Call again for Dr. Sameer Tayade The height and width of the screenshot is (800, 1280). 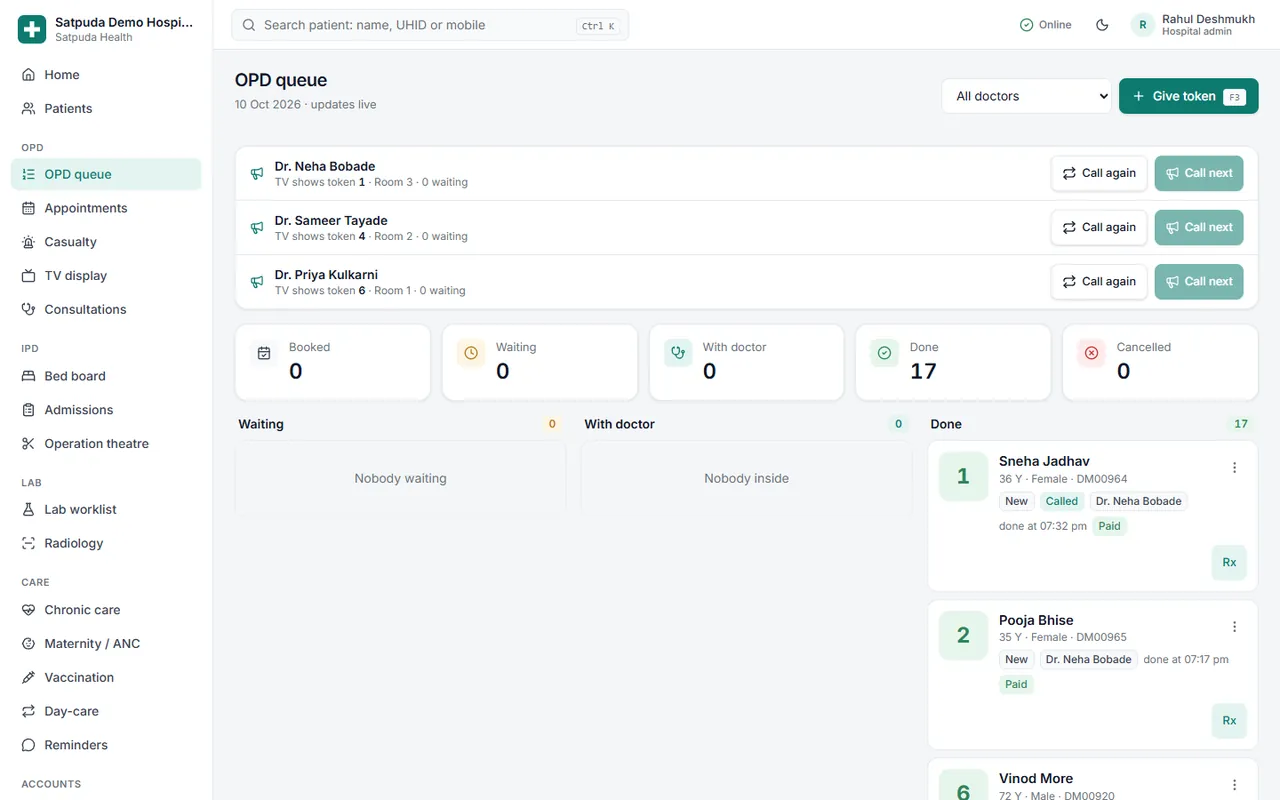coord(1099,227)
